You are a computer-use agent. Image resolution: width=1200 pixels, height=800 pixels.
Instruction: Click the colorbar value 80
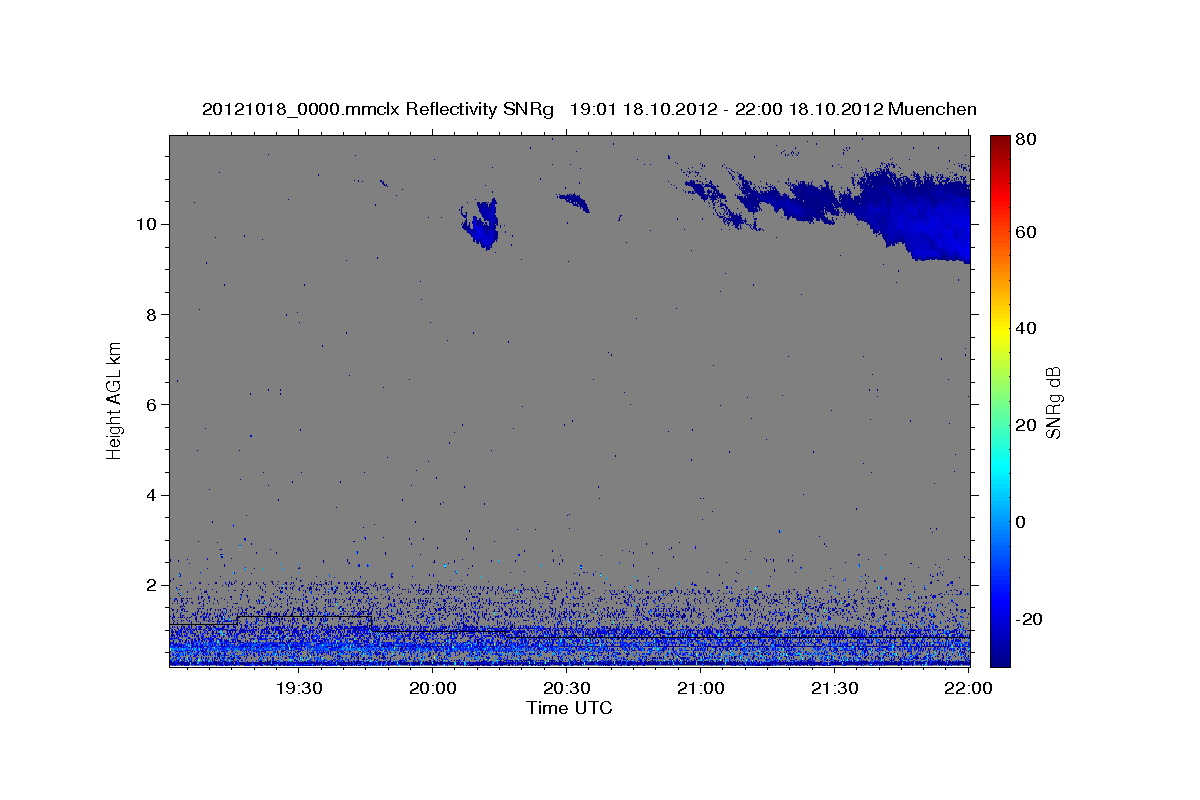pyautogui.click(x=1027, y=139)
